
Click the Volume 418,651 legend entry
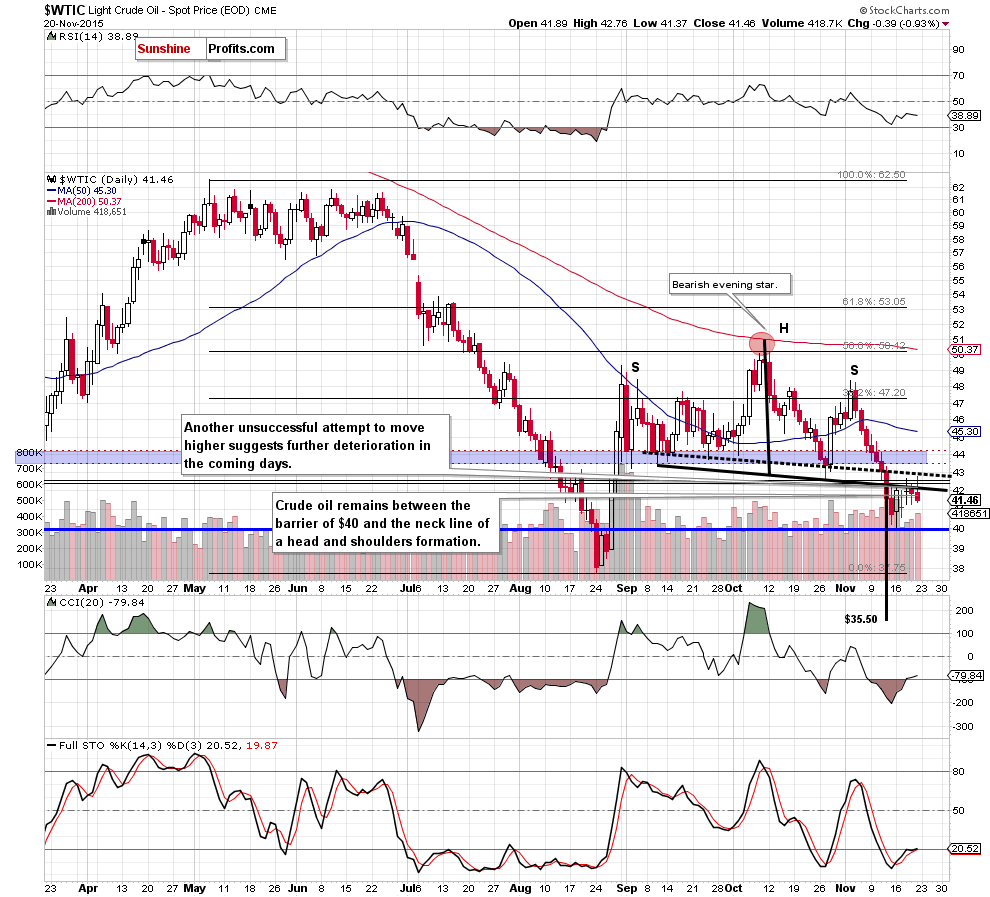tap(87, 212)
